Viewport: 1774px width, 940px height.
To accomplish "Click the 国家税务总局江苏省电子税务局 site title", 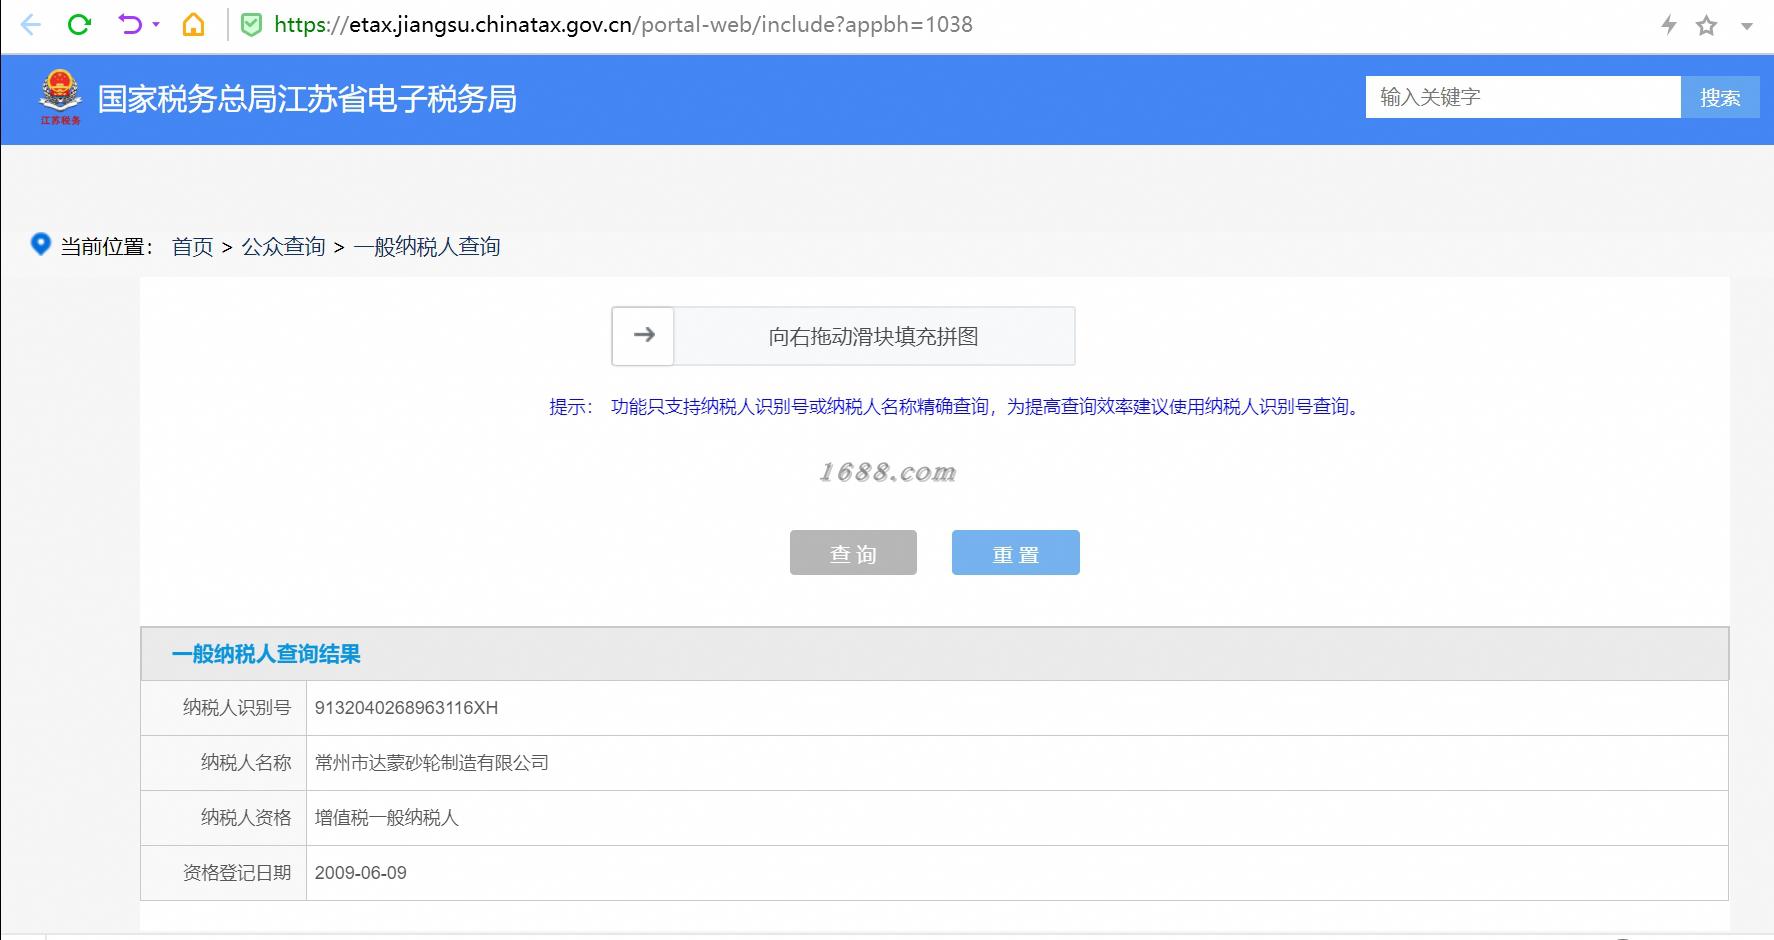I will tap(307, 99).
